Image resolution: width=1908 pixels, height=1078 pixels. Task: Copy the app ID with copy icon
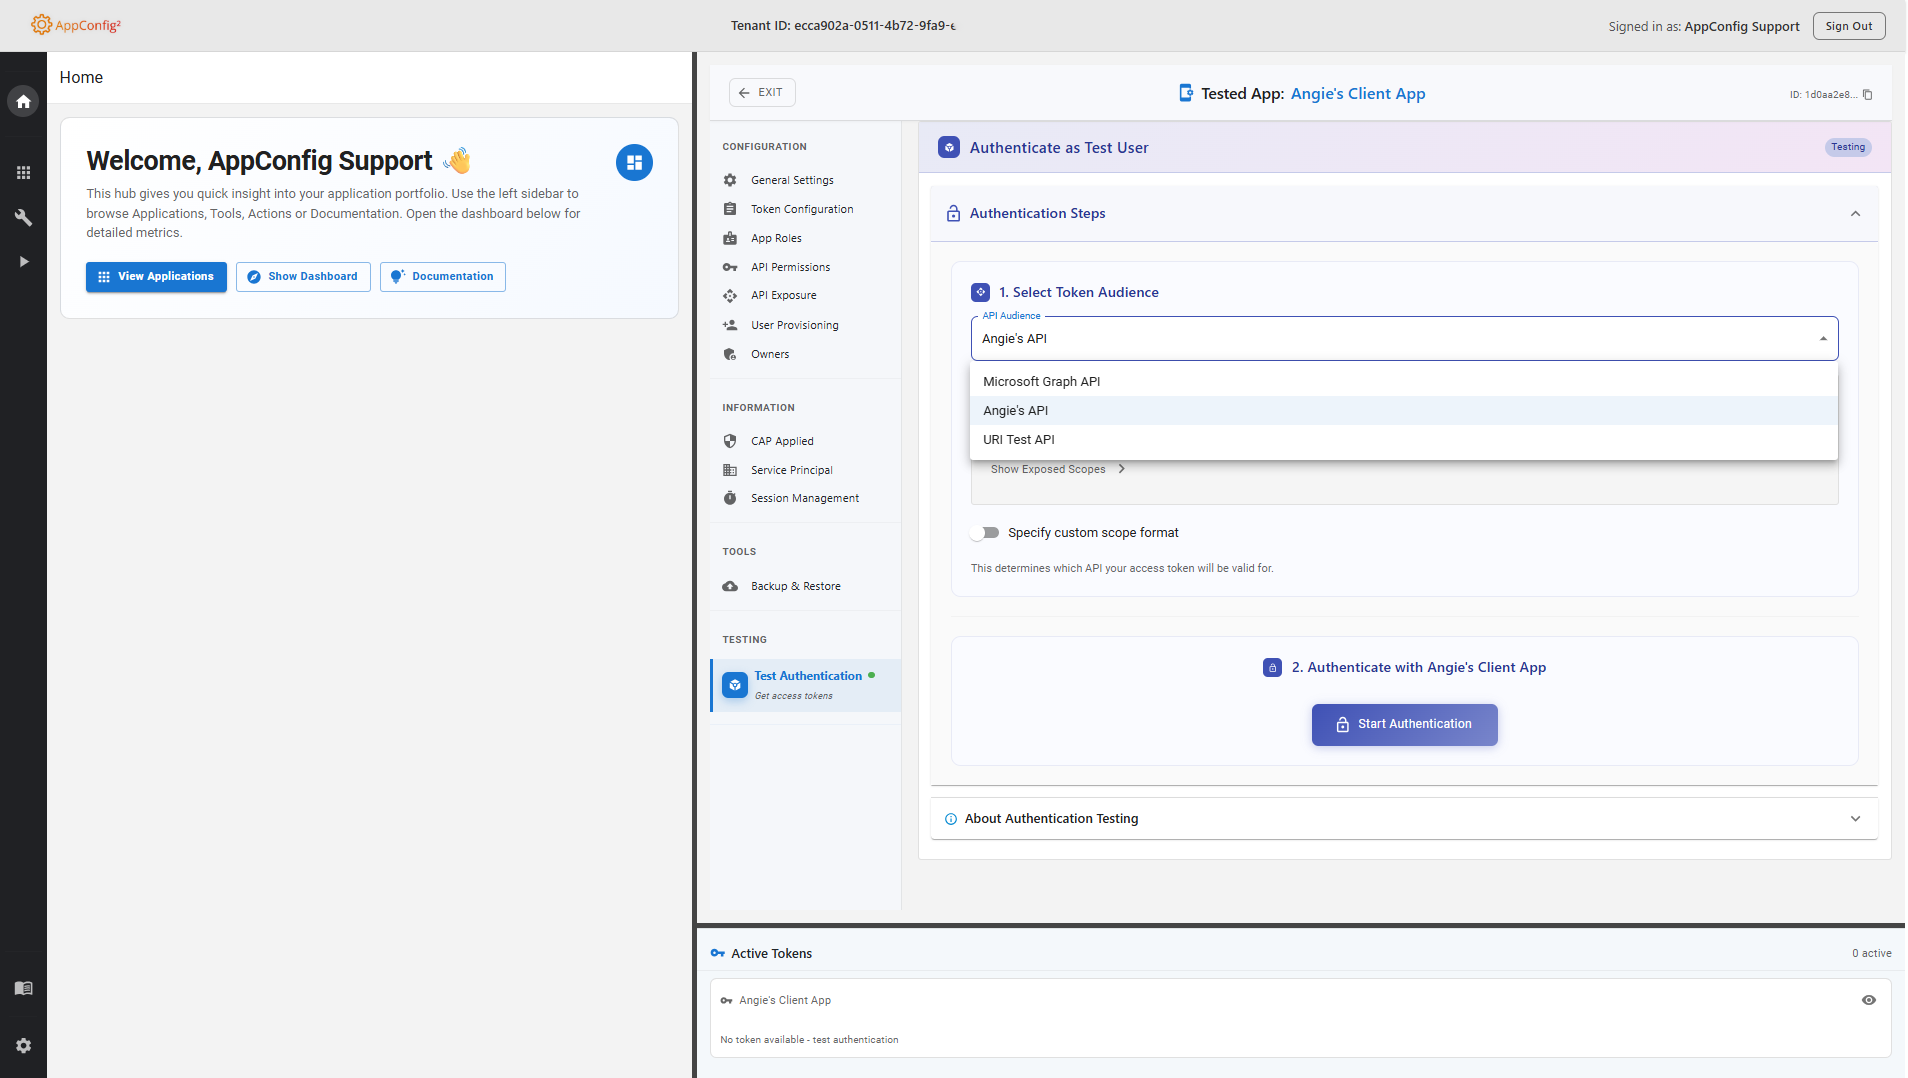coord(1867,95)
